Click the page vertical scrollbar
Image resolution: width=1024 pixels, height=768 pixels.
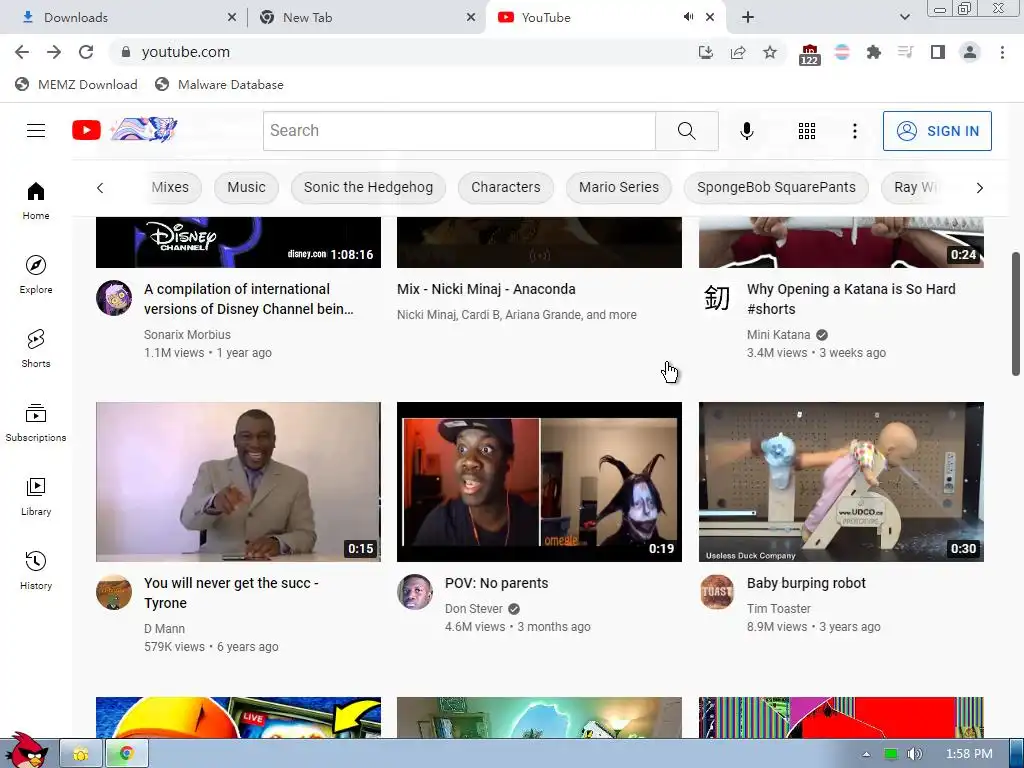(x=1016, y=313)
